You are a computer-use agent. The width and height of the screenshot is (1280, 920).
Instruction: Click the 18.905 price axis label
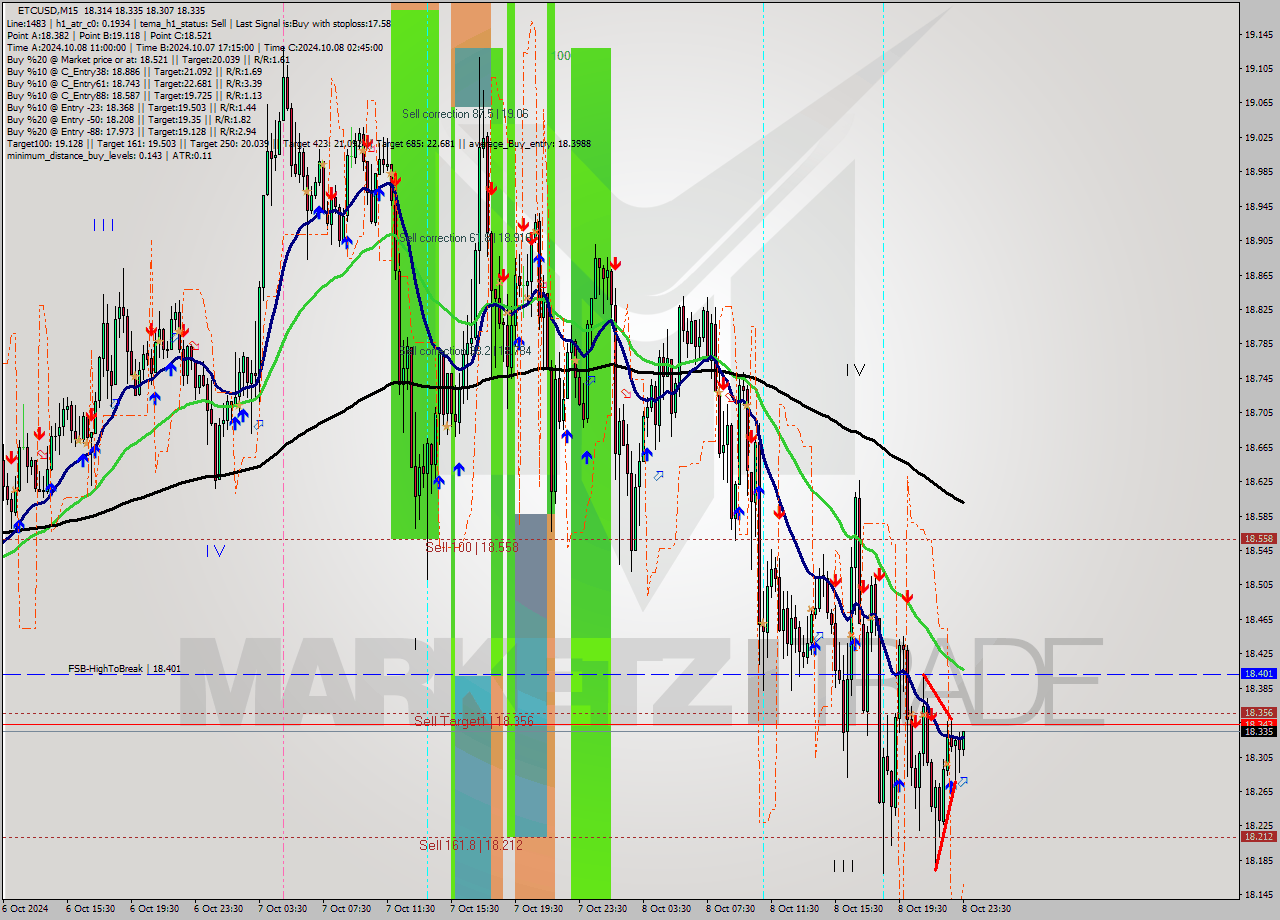1258,240
